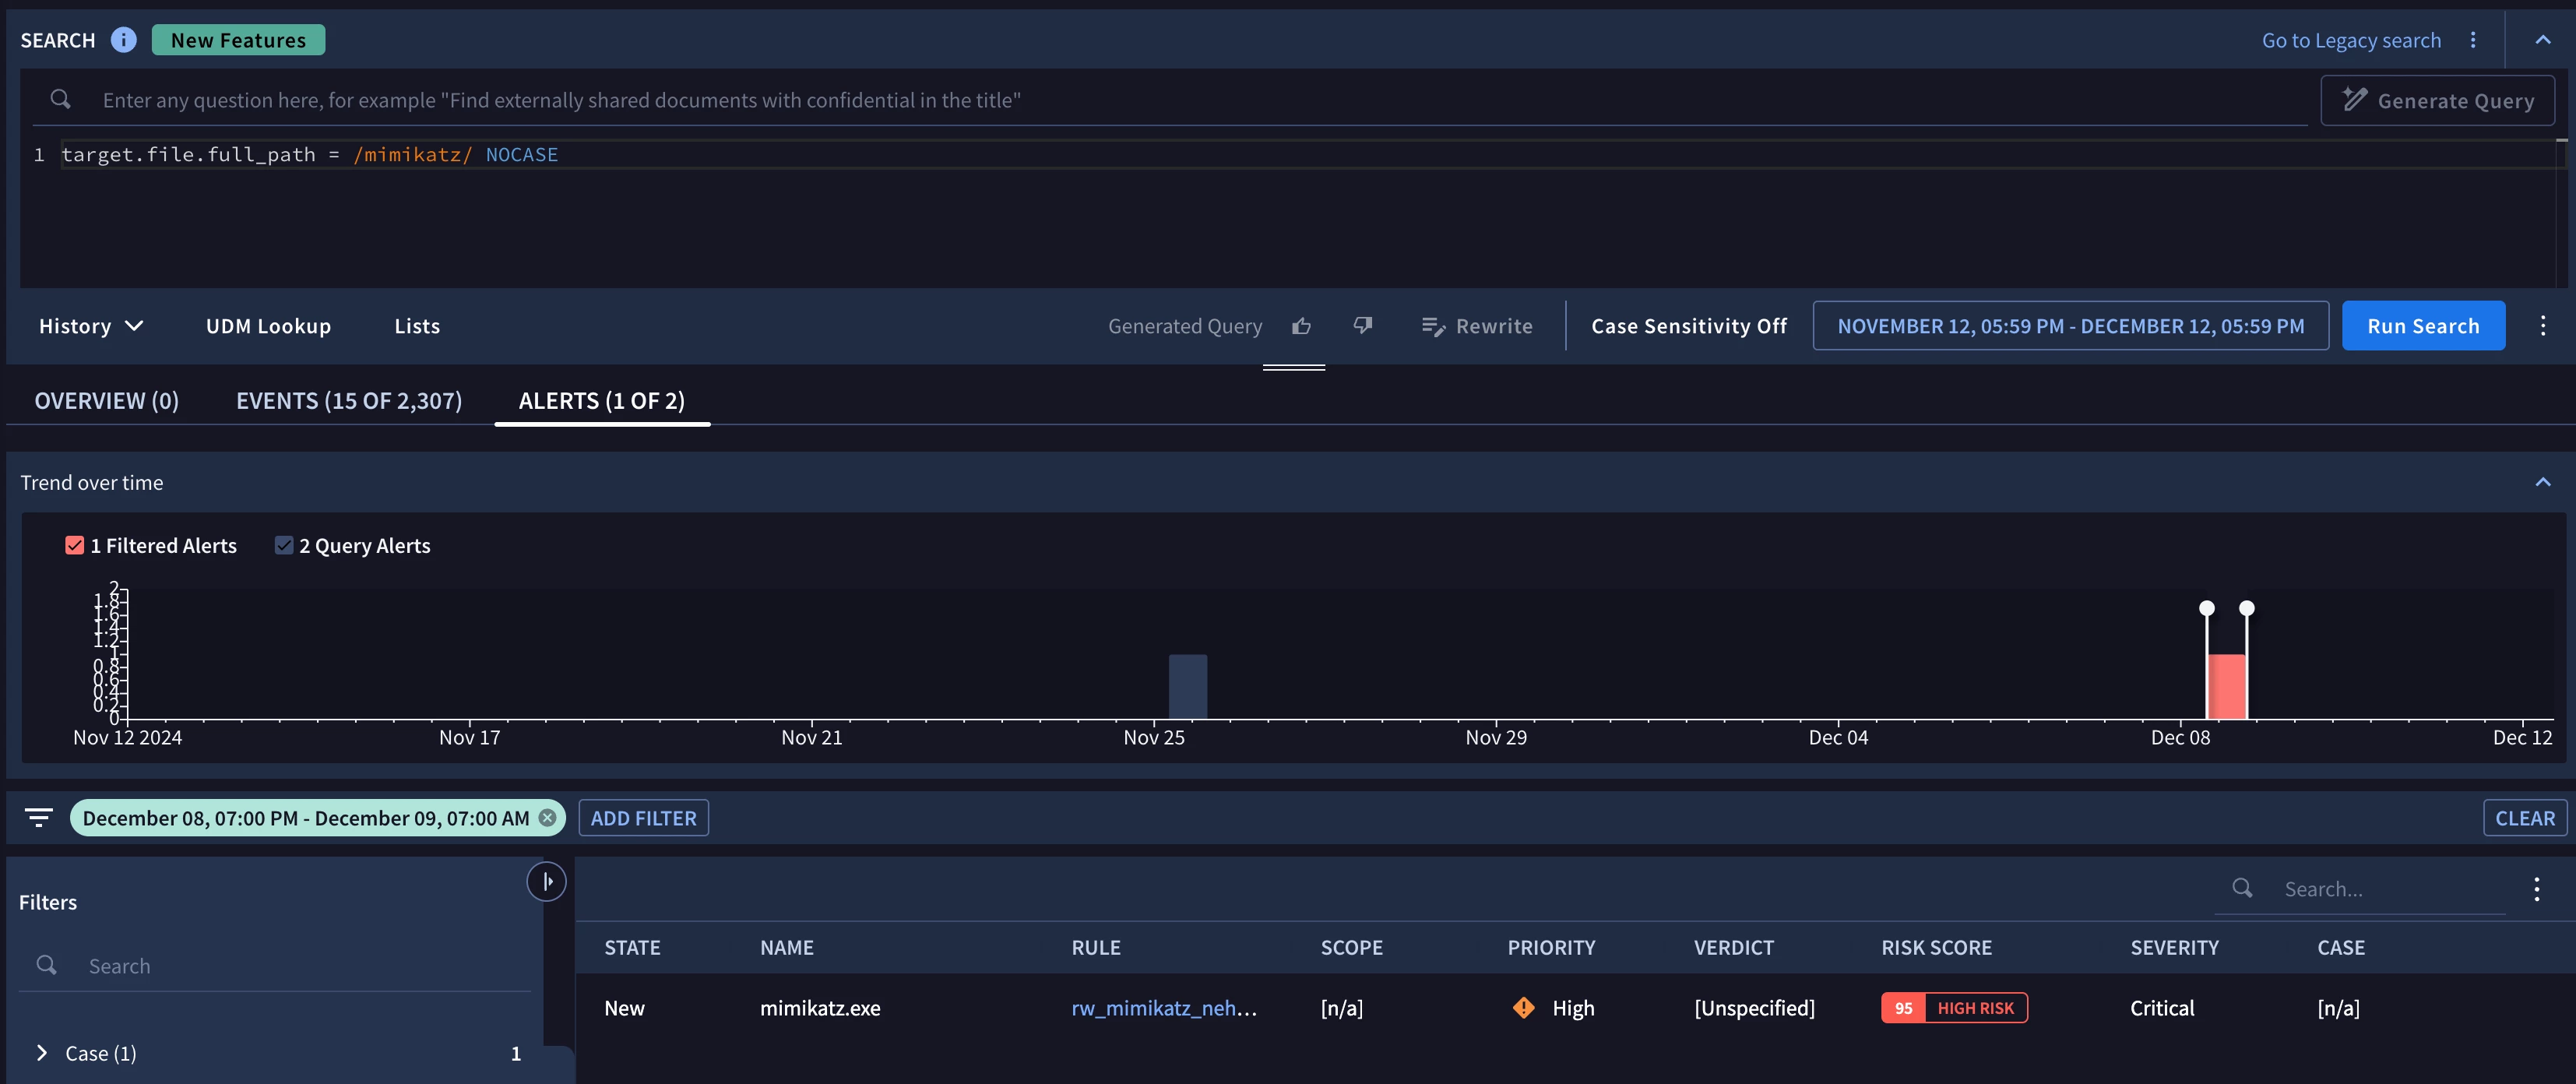This screenshot has height=1084, width=2576.
Task: Click the left time range handle on chart
Action: pos(2206,608)
